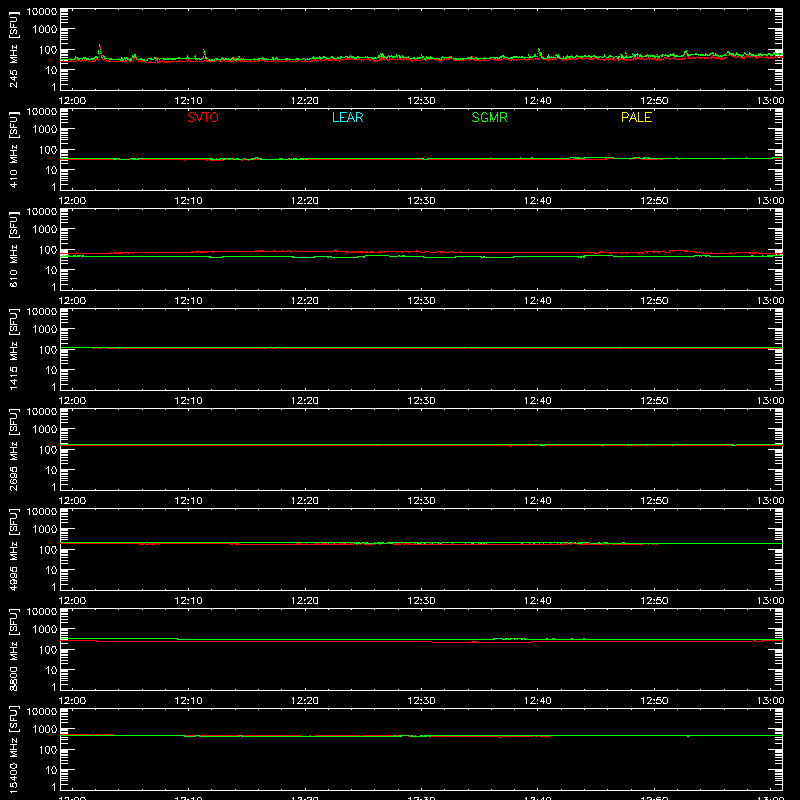Click the spike near 12:40 at 245 MHz
The image size is (800, 800).
coord(540,53)
